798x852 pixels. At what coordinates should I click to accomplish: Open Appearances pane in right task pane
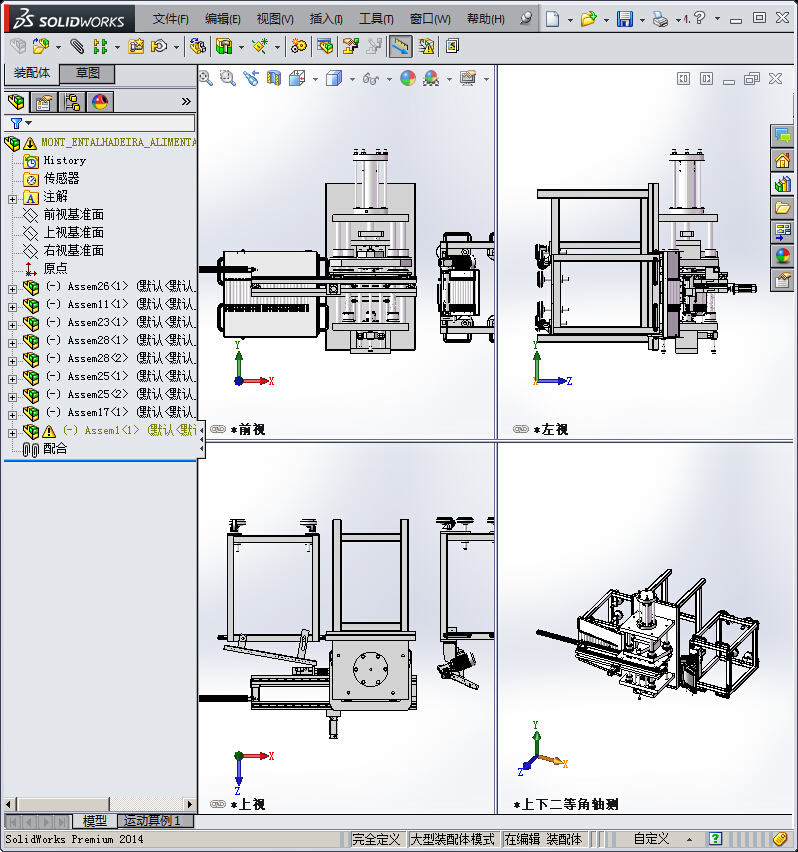click(x=782, y=254)
